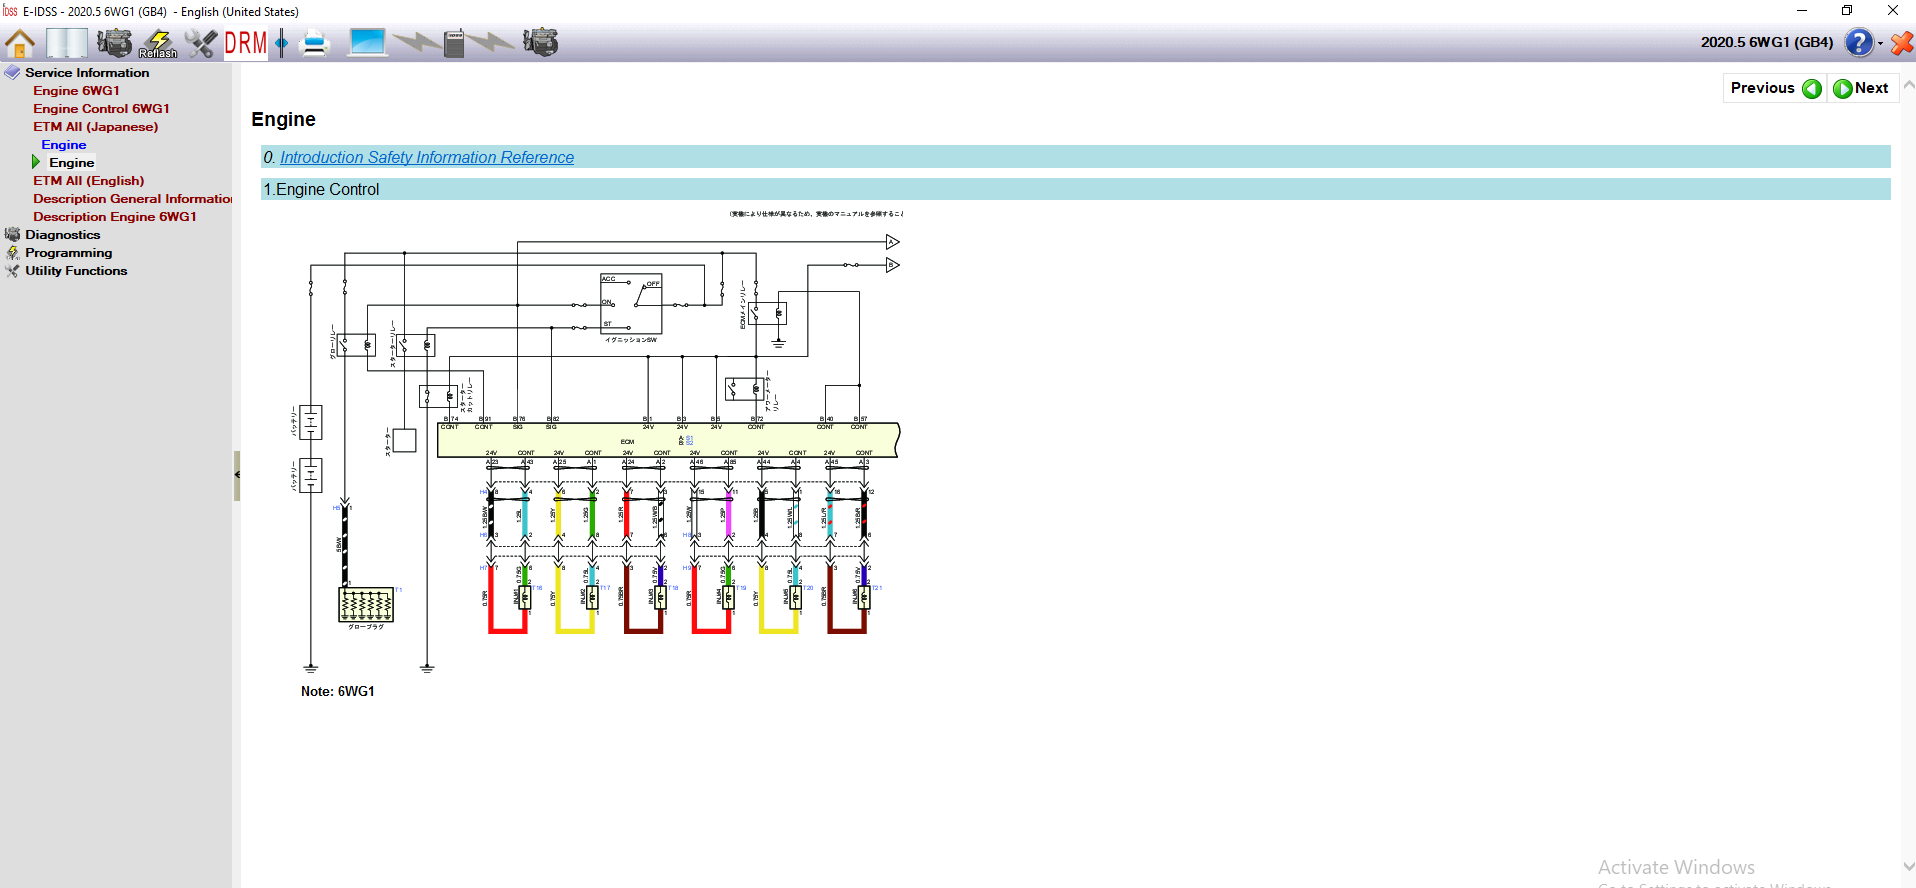Image resolution: width=1916 pixels, height=888 pixels.
Task: Click Utility Functions tools icon in sidebar
Action: pos(12,270)
